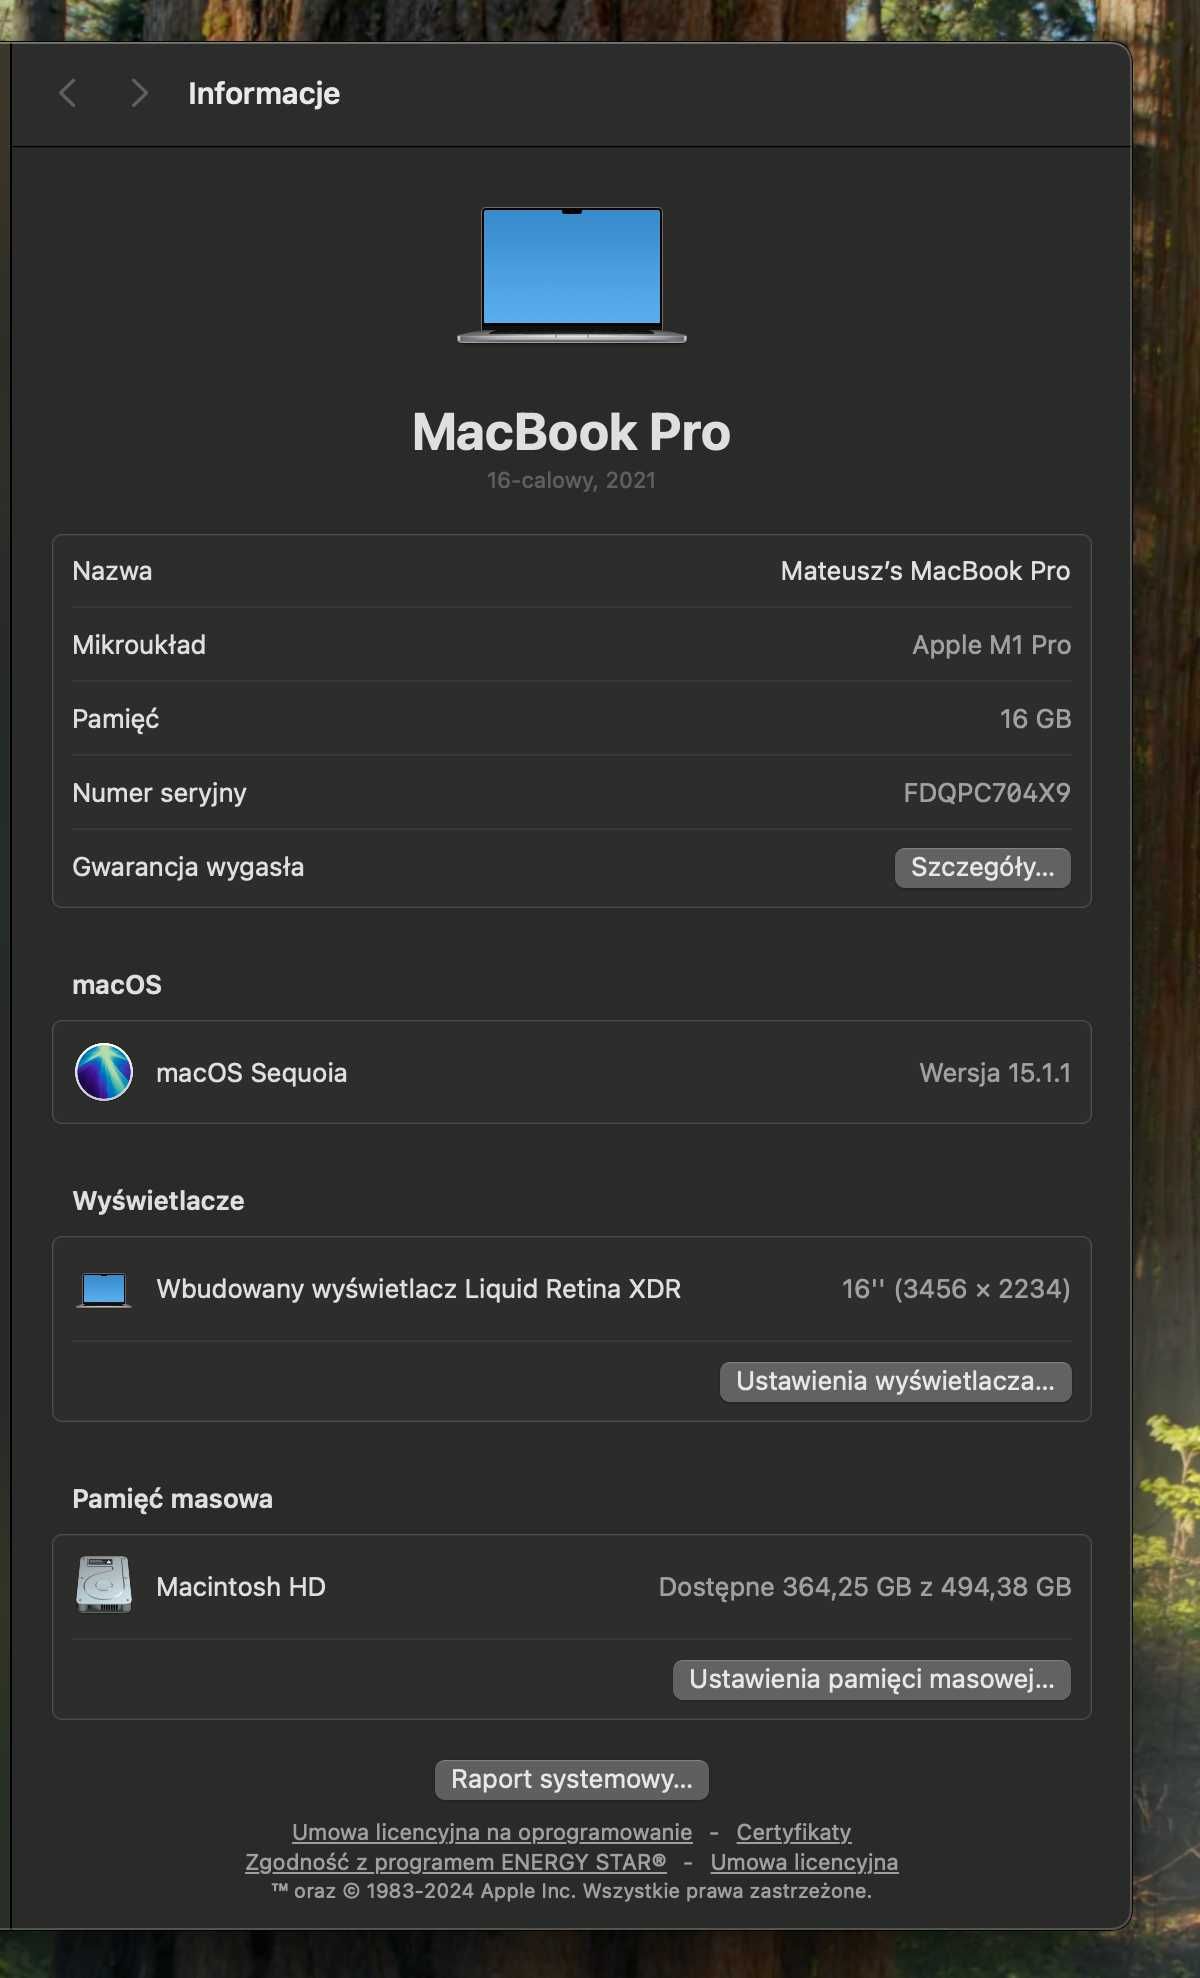1200x1978 pixels.
Task: Click the built-in display laptop icon
Action: click(104, 1290)
